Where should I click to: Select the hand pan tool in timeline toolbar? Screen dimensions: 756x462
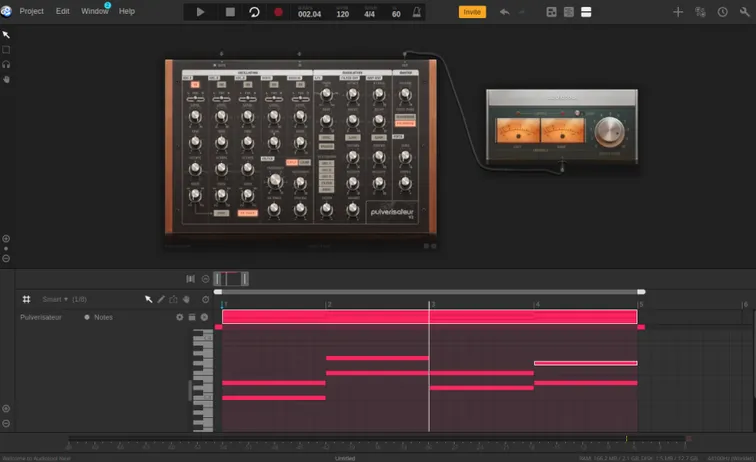coord(186,299)
